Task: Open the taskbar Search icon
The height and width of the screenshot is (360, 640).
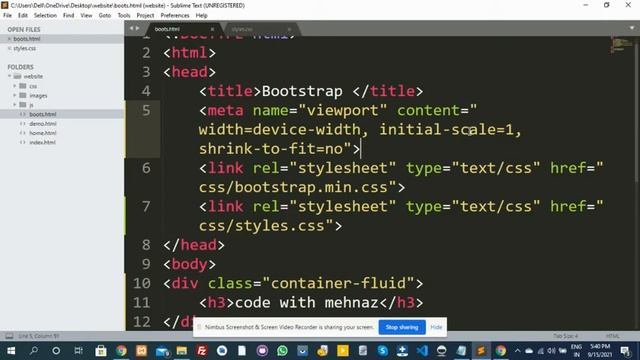Action: [34, 351]
